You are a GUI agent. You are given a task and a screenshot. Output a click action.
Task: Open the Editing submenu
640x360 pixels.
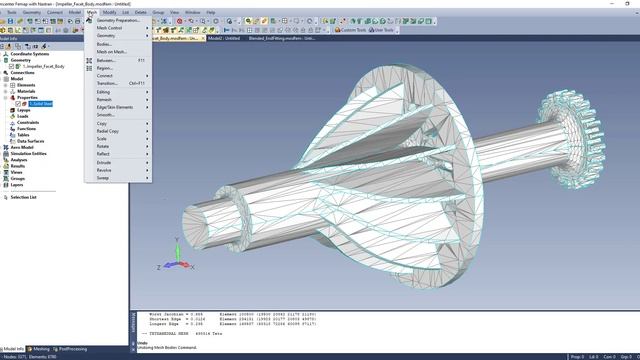pyautogui.click(x=118, y=92)
